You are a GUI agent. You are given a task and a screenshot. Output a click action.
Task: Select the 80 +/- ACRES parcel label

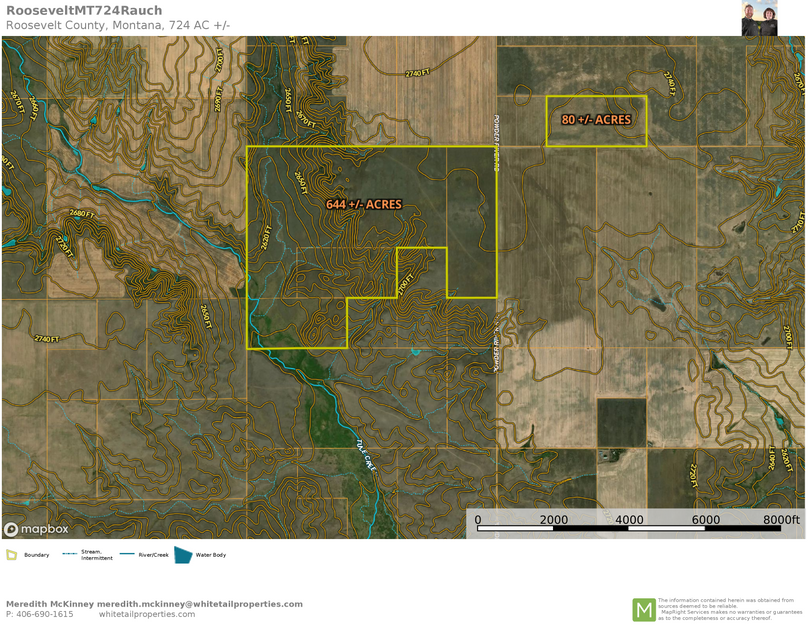596,120
